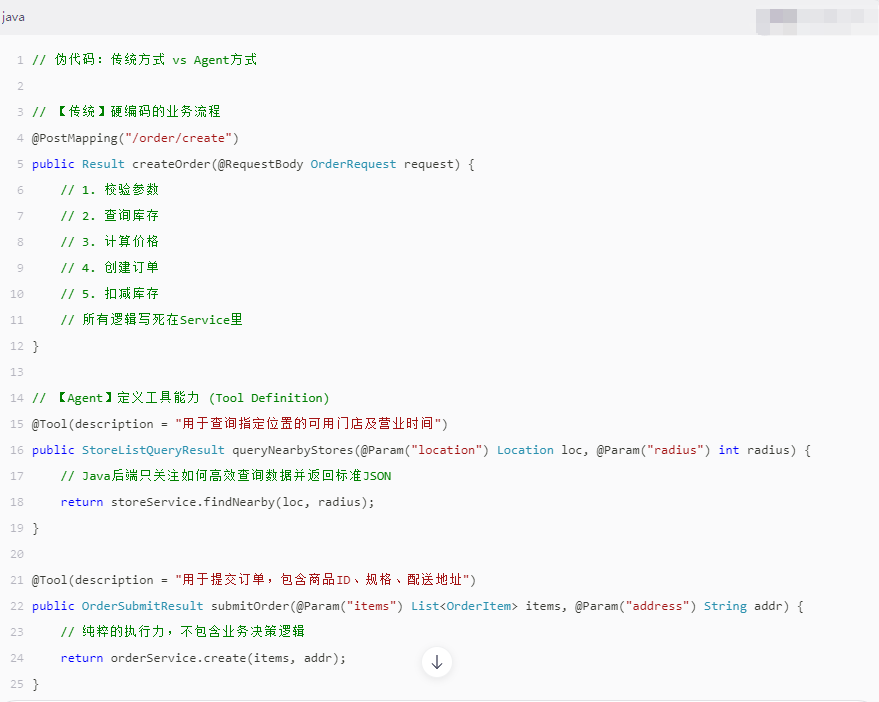Viewport: 879px width, 702px height.
Task: Click the "items" param string
Action: click(x=371, y=606)
